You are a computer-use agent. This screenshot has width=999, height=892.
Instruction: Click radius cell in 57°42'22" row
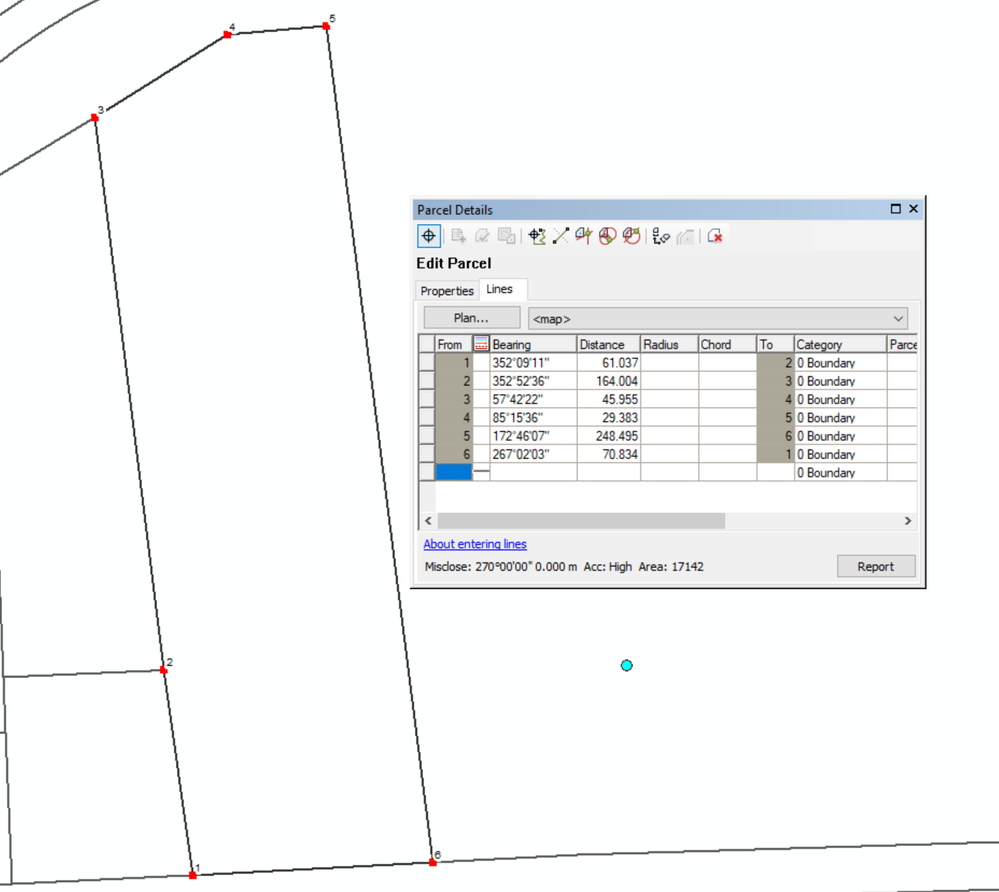pos(669,399)
